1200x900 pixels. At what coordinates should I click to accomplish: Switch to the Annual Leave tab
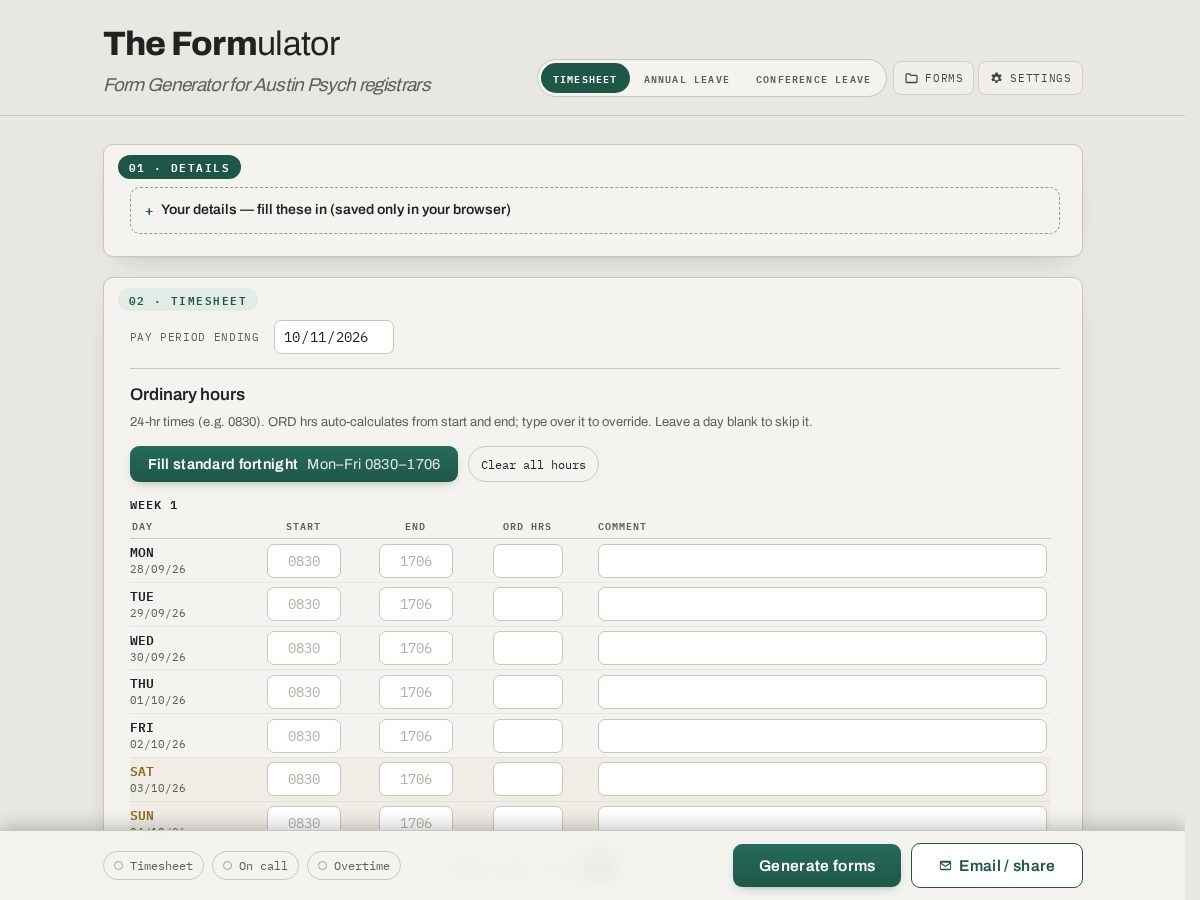[687, 78]
